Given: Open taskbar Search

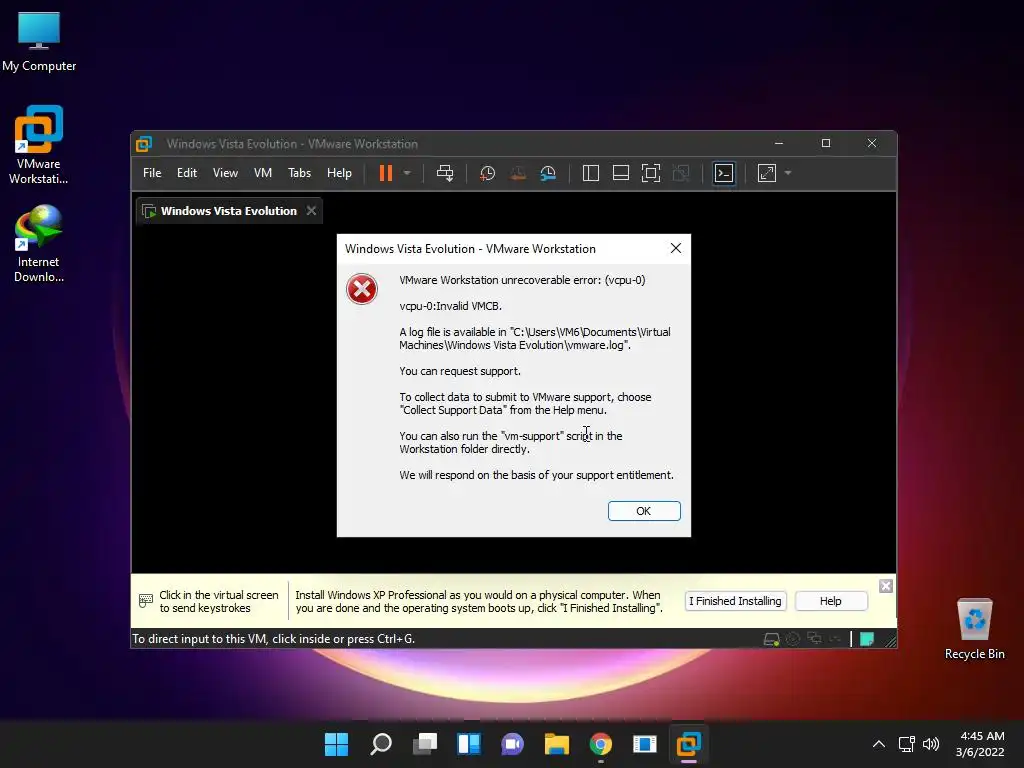Looking at the screenshot, I should tap(381, 744).
